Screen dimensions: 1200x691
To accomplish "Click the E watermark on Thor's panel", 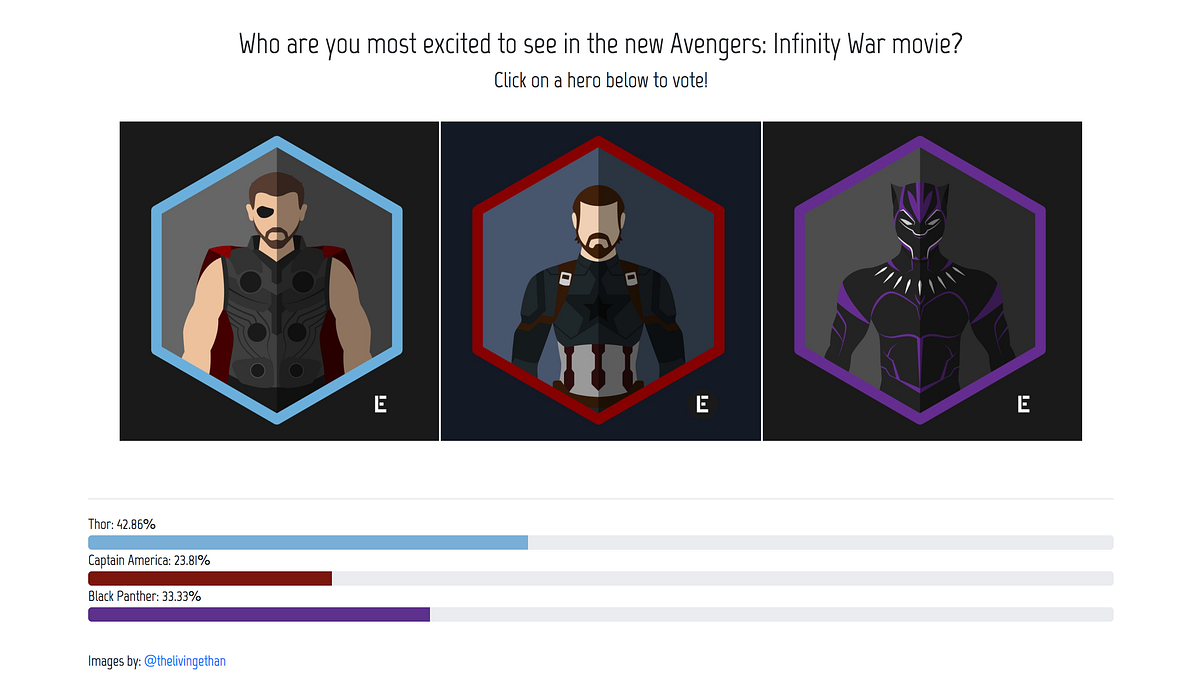I will point(380,403).
